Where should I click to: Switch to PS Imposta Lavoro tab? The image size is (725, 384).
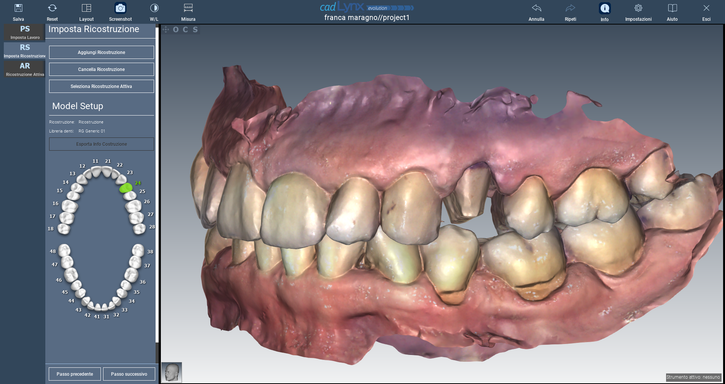(25, 32)
